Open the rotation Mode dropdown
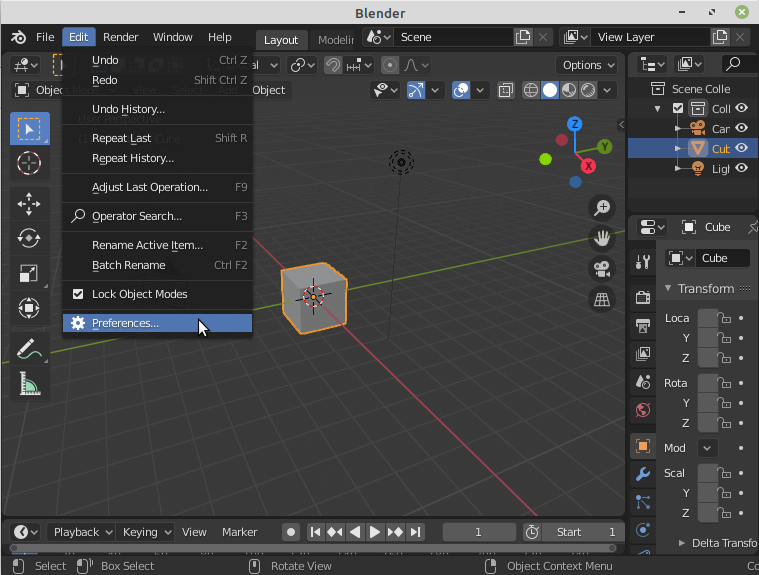 tap(707, 448)
